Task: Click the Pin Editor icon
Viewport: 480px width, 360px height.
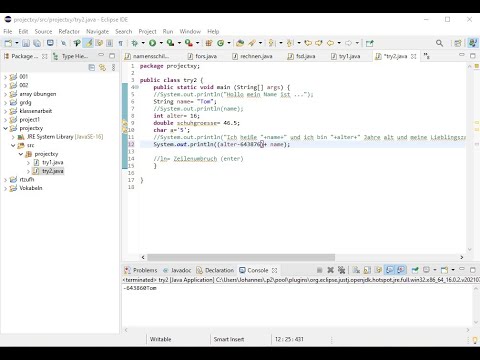Action: tap(369, 43)
